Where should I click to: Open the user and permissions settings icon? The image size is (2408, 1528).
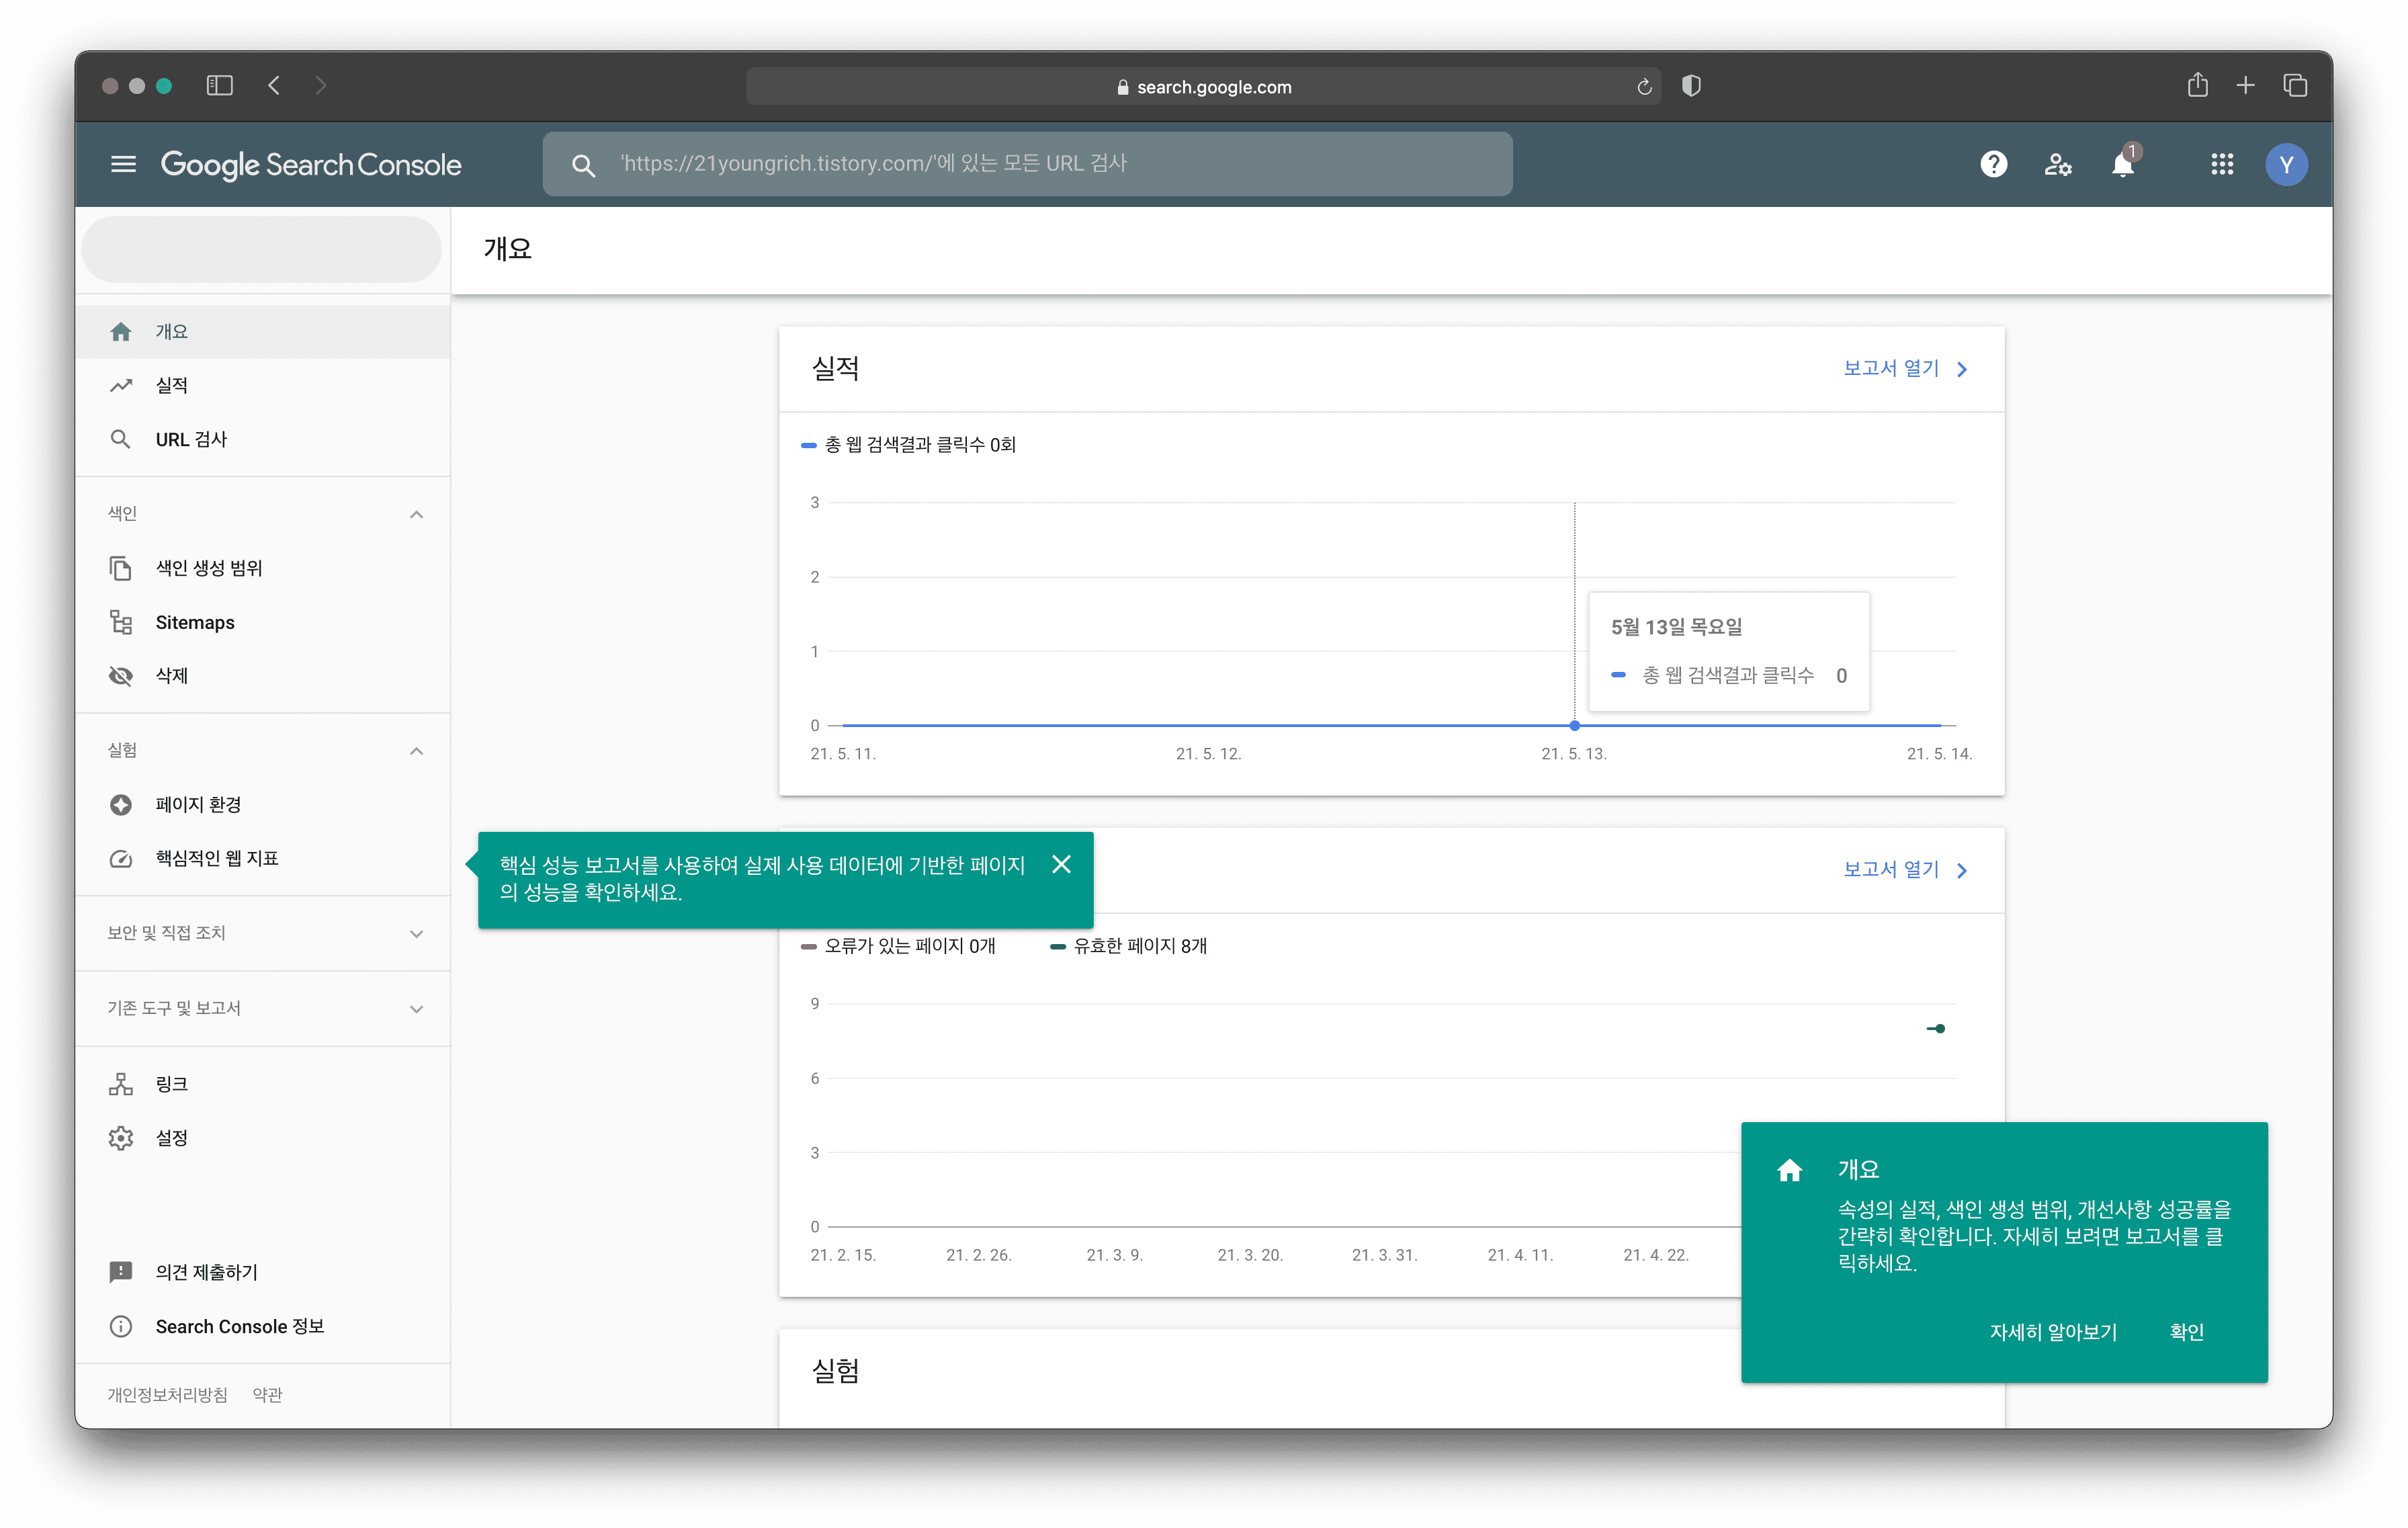pyautogui.click(x=2057, y=164)
